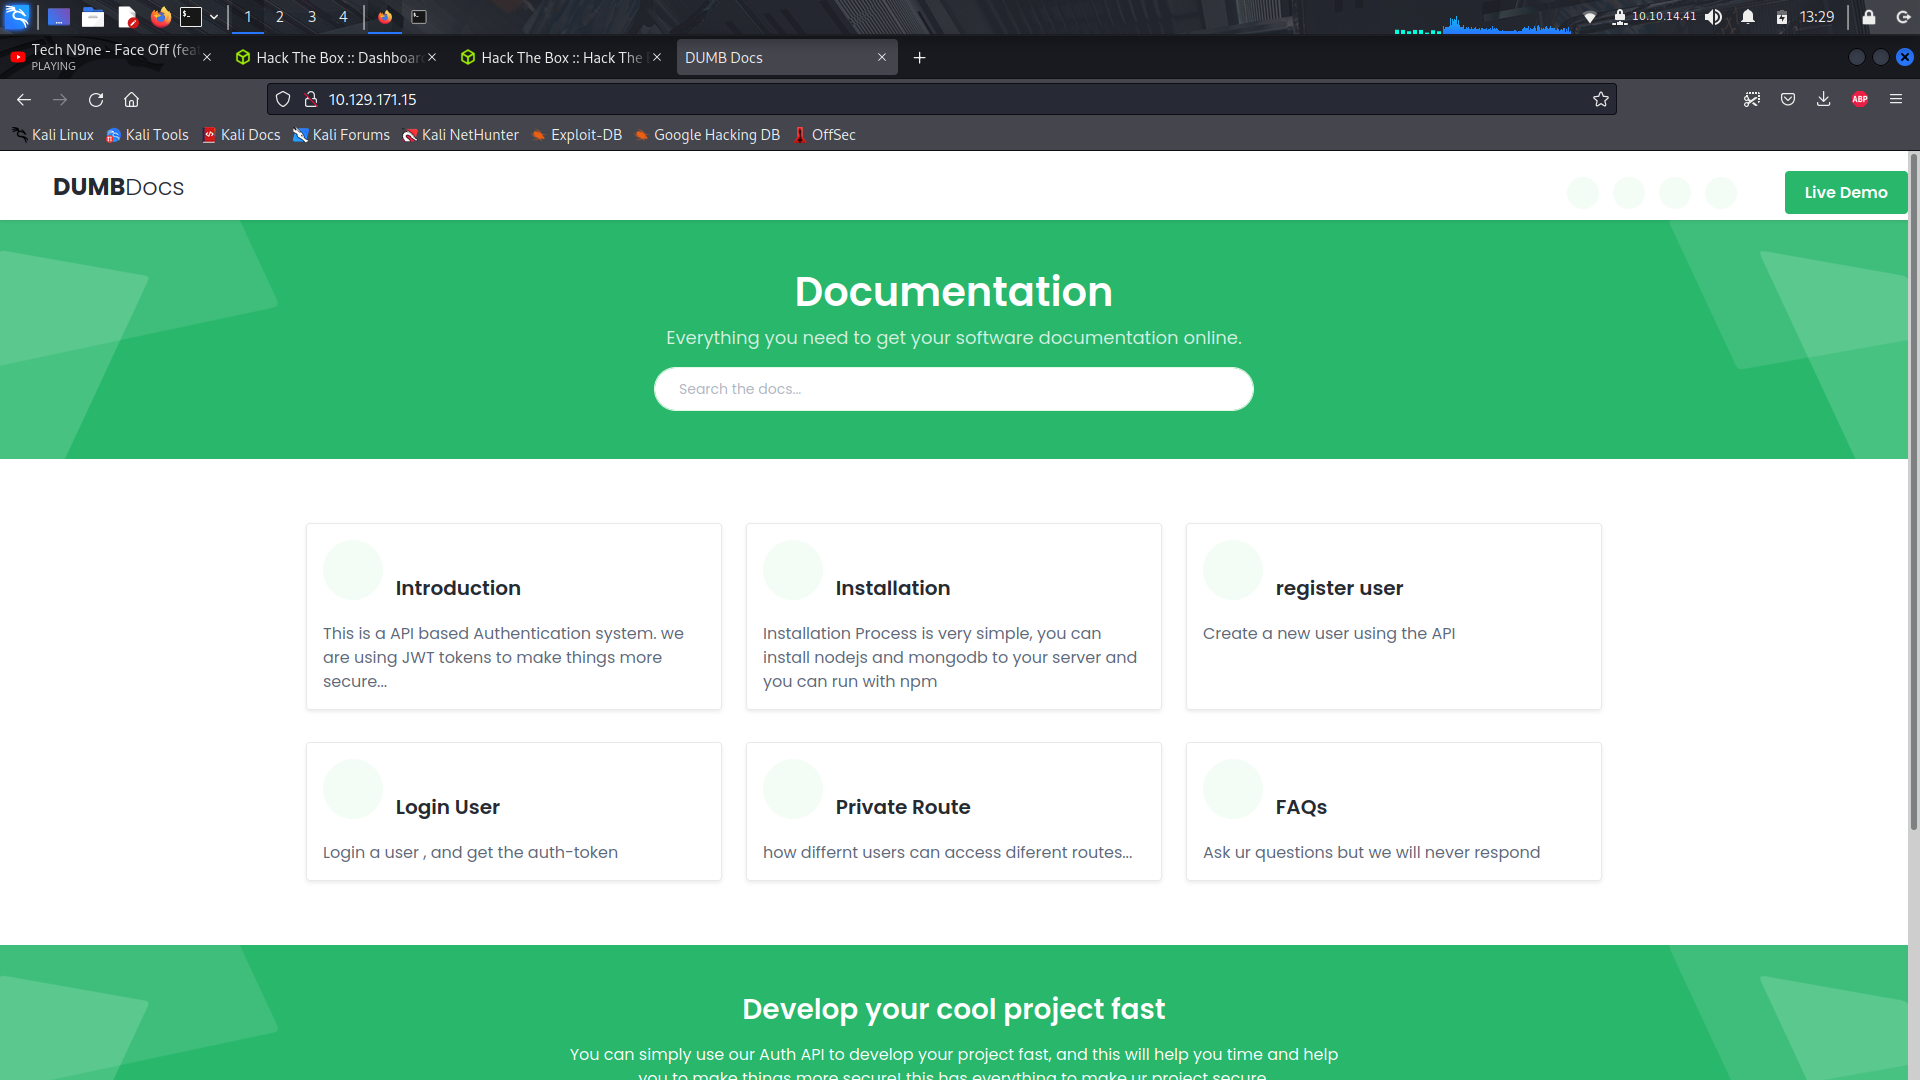Go to the Firefox home page
The width and height of the screenshot is (1920, 1080).
click(131, 99)
